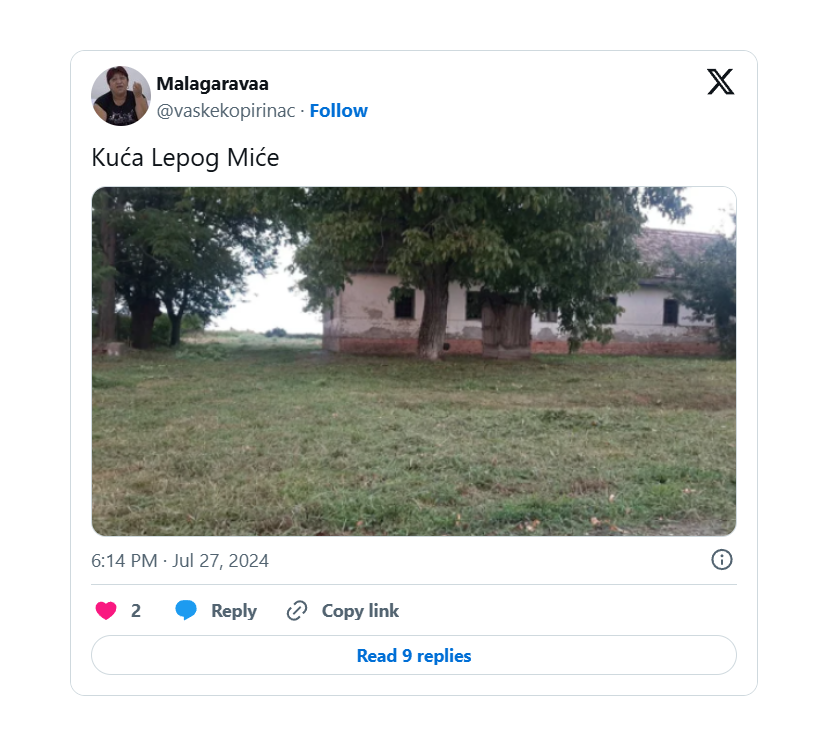Open the circled info icon

point(722,560)
